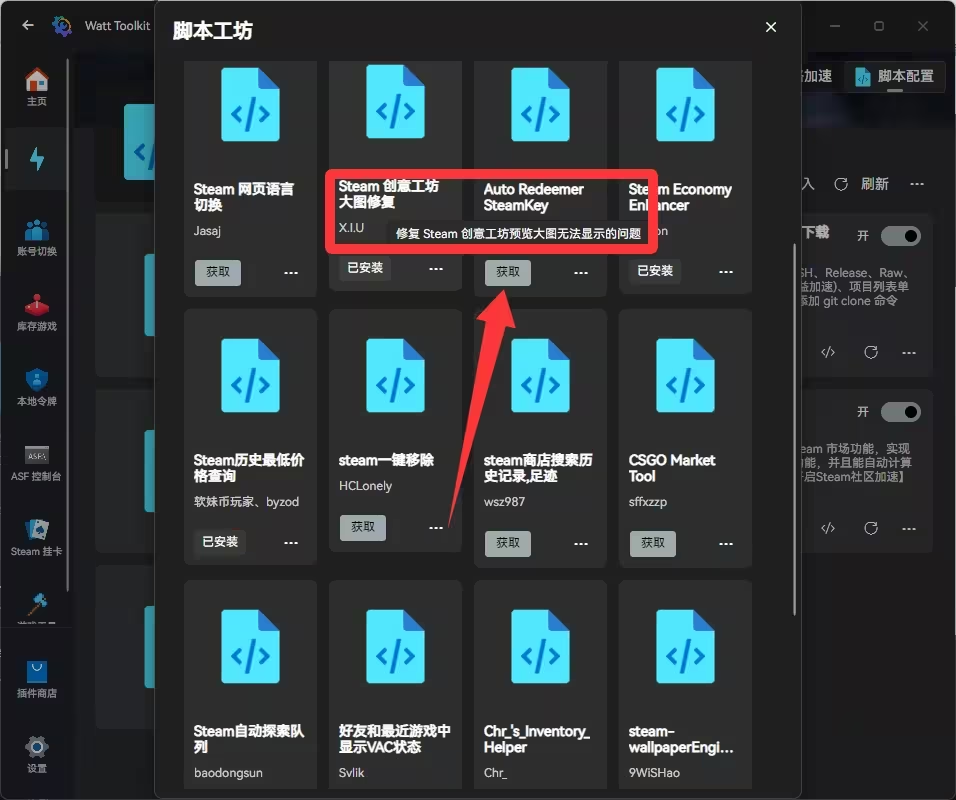Image resolution: width=956 pixels, height=800 pixels.
Task: Get the steam一键移除 script
Action: pos(363,527)
